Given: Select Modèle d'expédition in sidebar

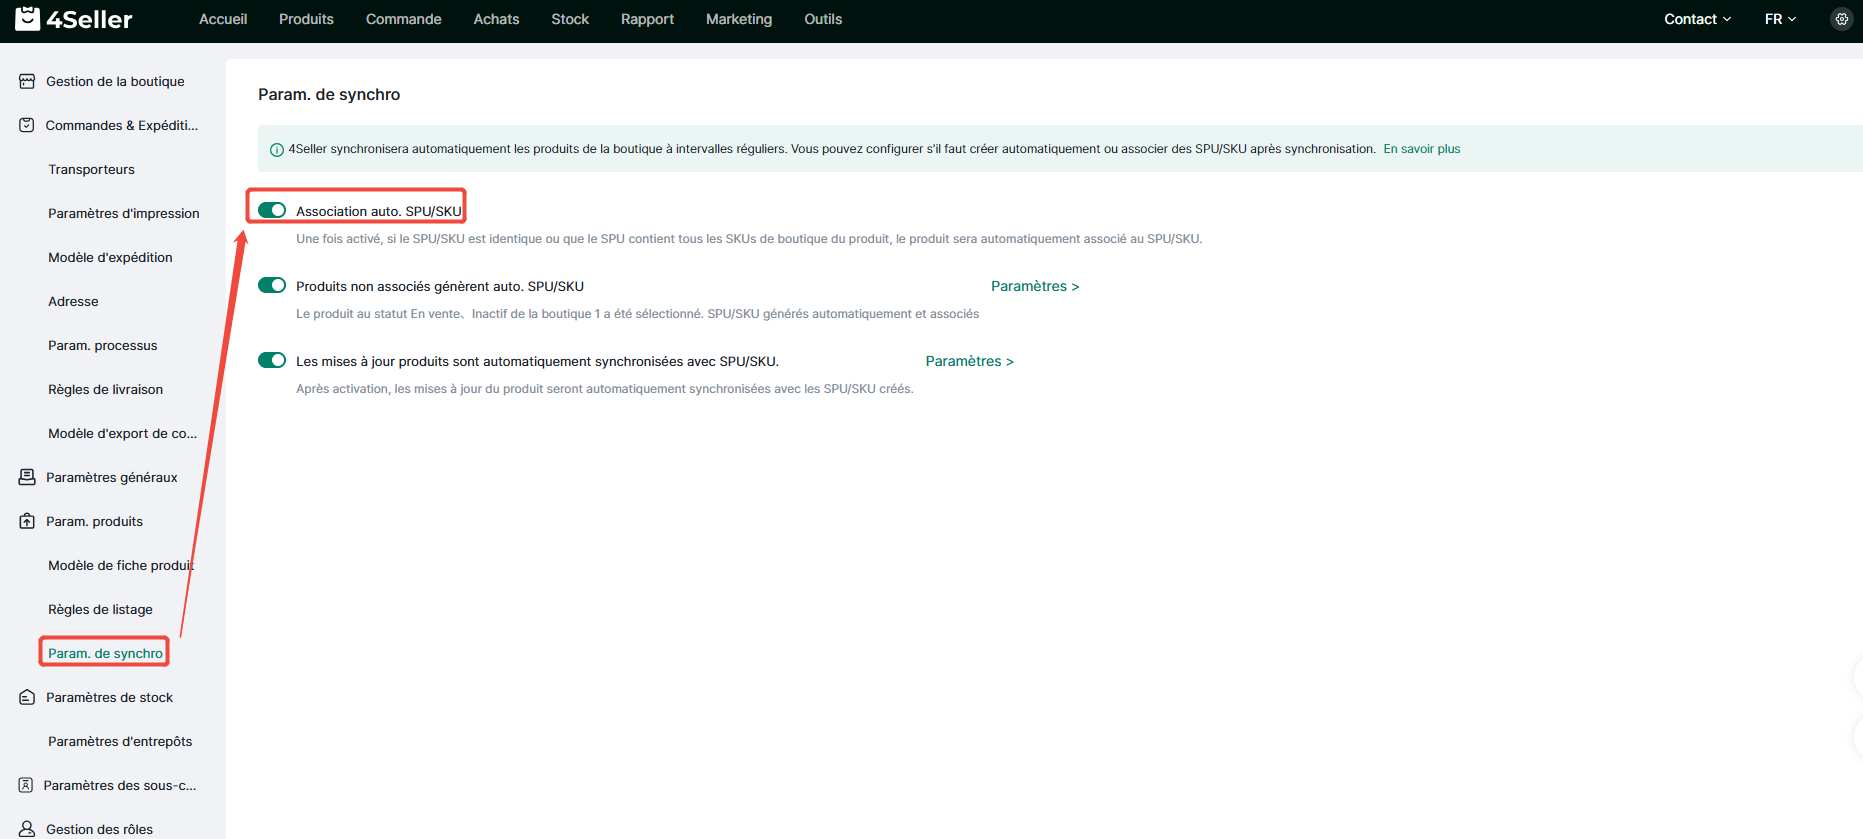Looking at the screenshot, I should click(x=110, y=257).
